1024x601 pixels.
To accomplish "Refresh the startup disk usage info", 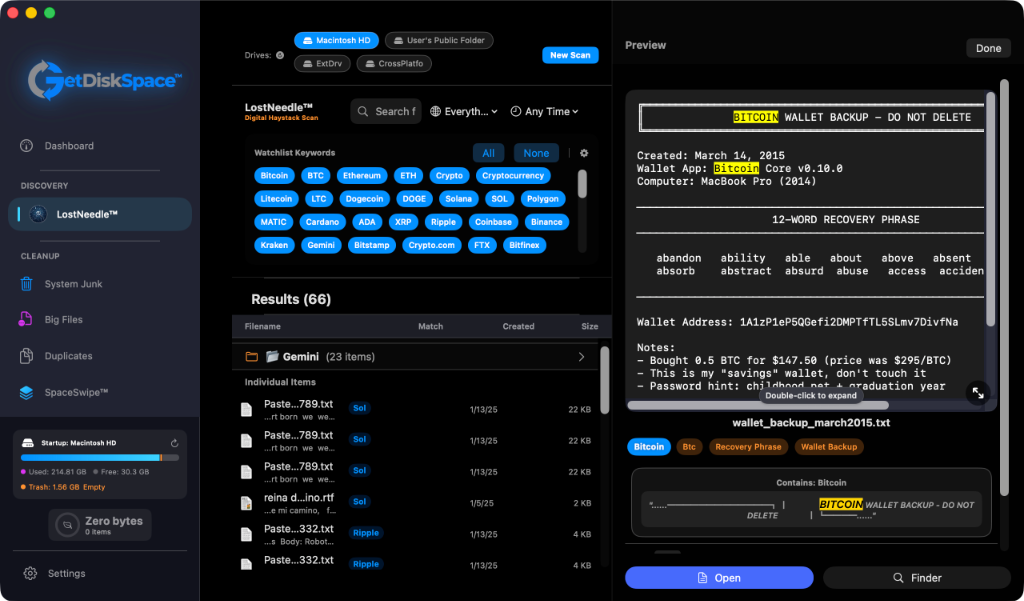I will pos(174,443).
